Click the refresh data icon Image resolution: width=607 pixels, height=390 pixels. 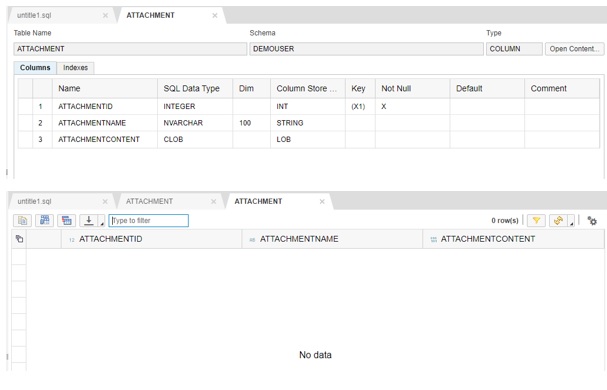[x=558, y=220]
